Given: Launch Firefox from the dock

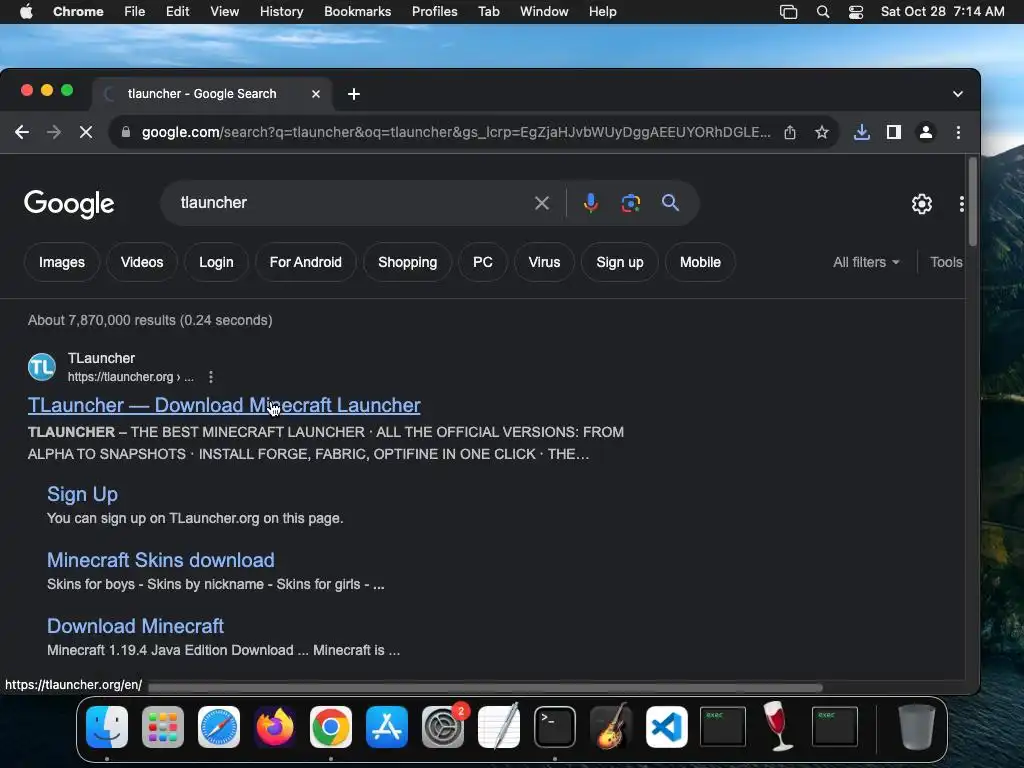Looking at the screenshot, I should click(x=275, y=727).
